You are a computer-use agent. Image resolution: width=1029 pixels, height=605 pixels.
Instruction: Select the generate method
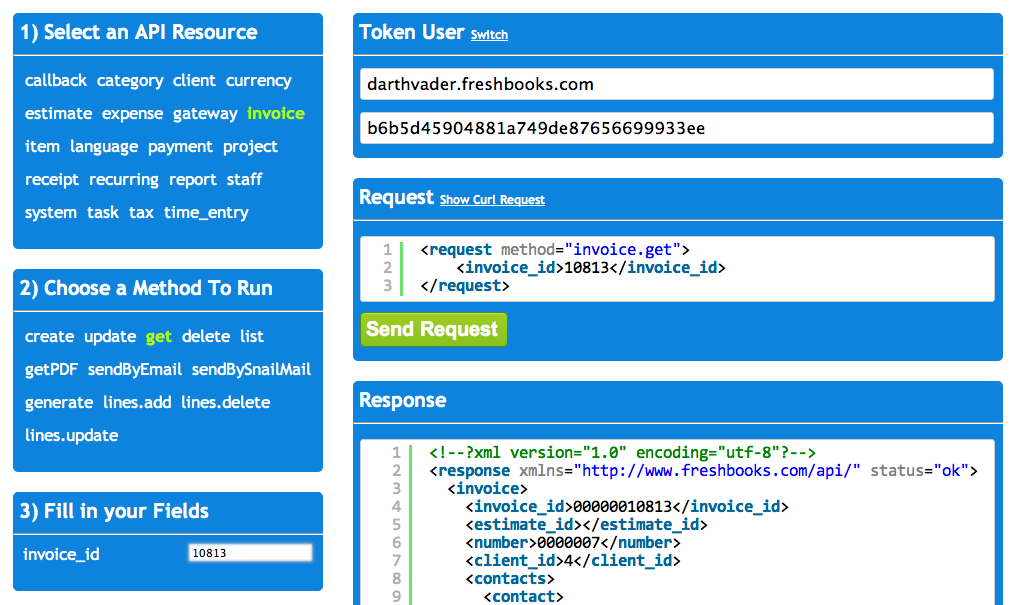coord(59,402)
